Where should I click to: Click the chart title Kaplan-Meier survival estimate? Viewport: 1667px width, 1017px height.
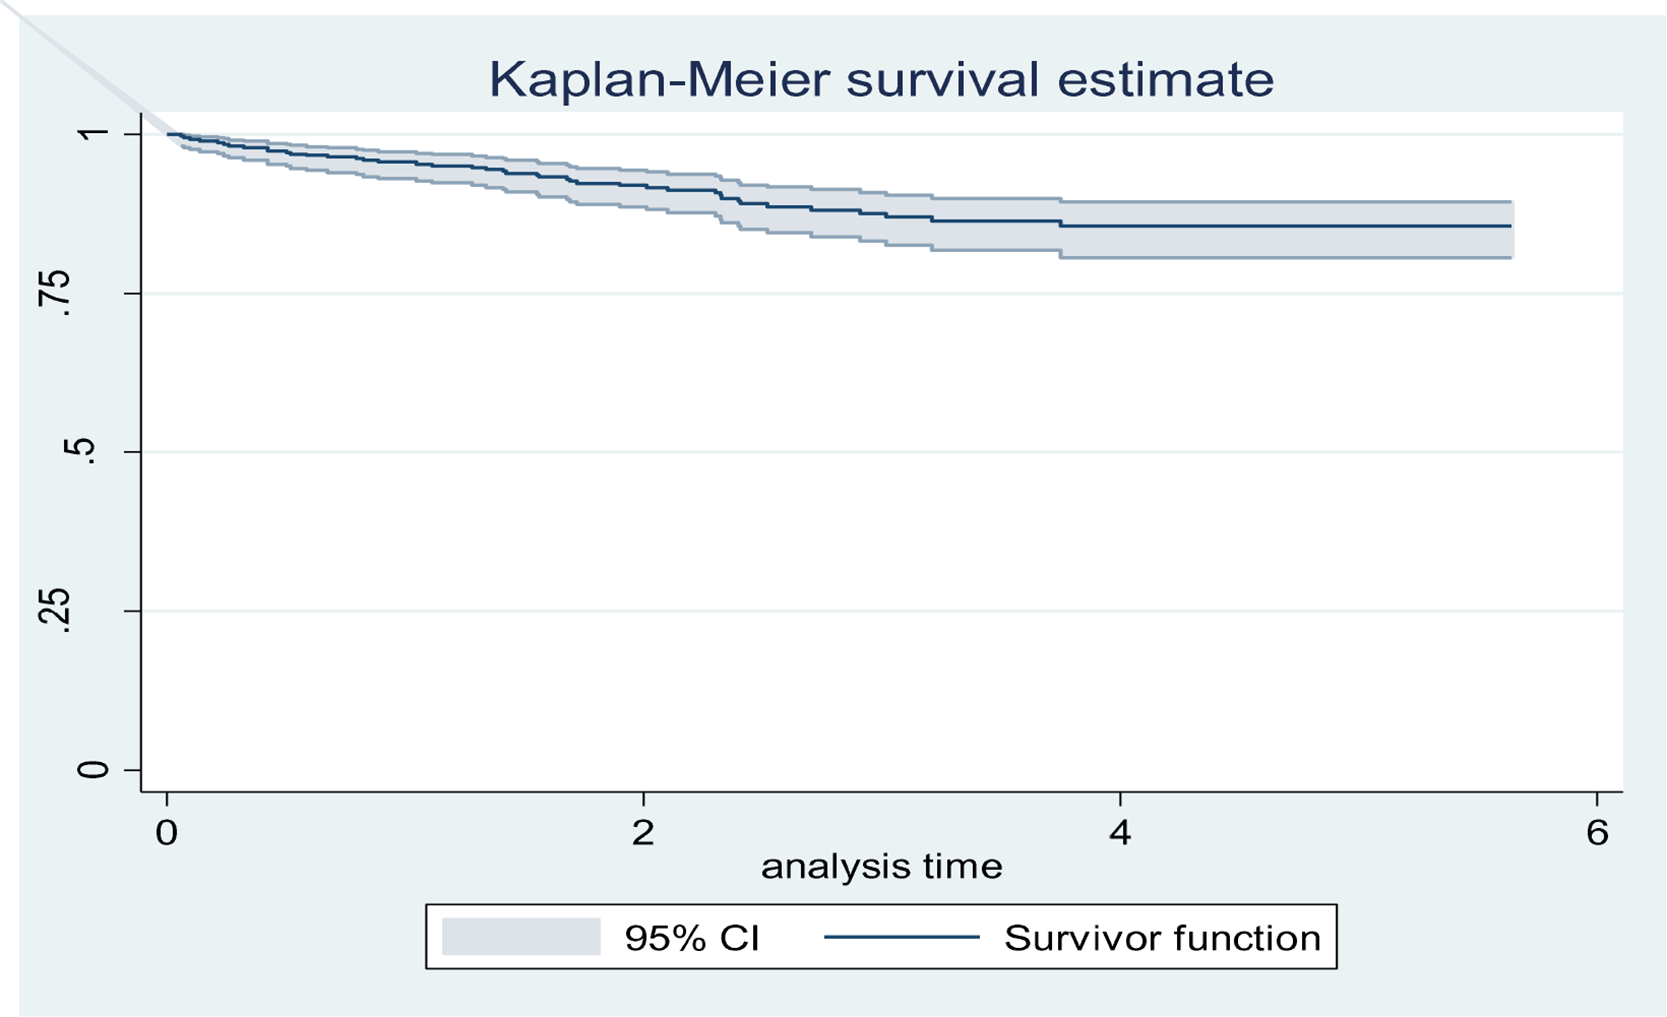point(881,79)
